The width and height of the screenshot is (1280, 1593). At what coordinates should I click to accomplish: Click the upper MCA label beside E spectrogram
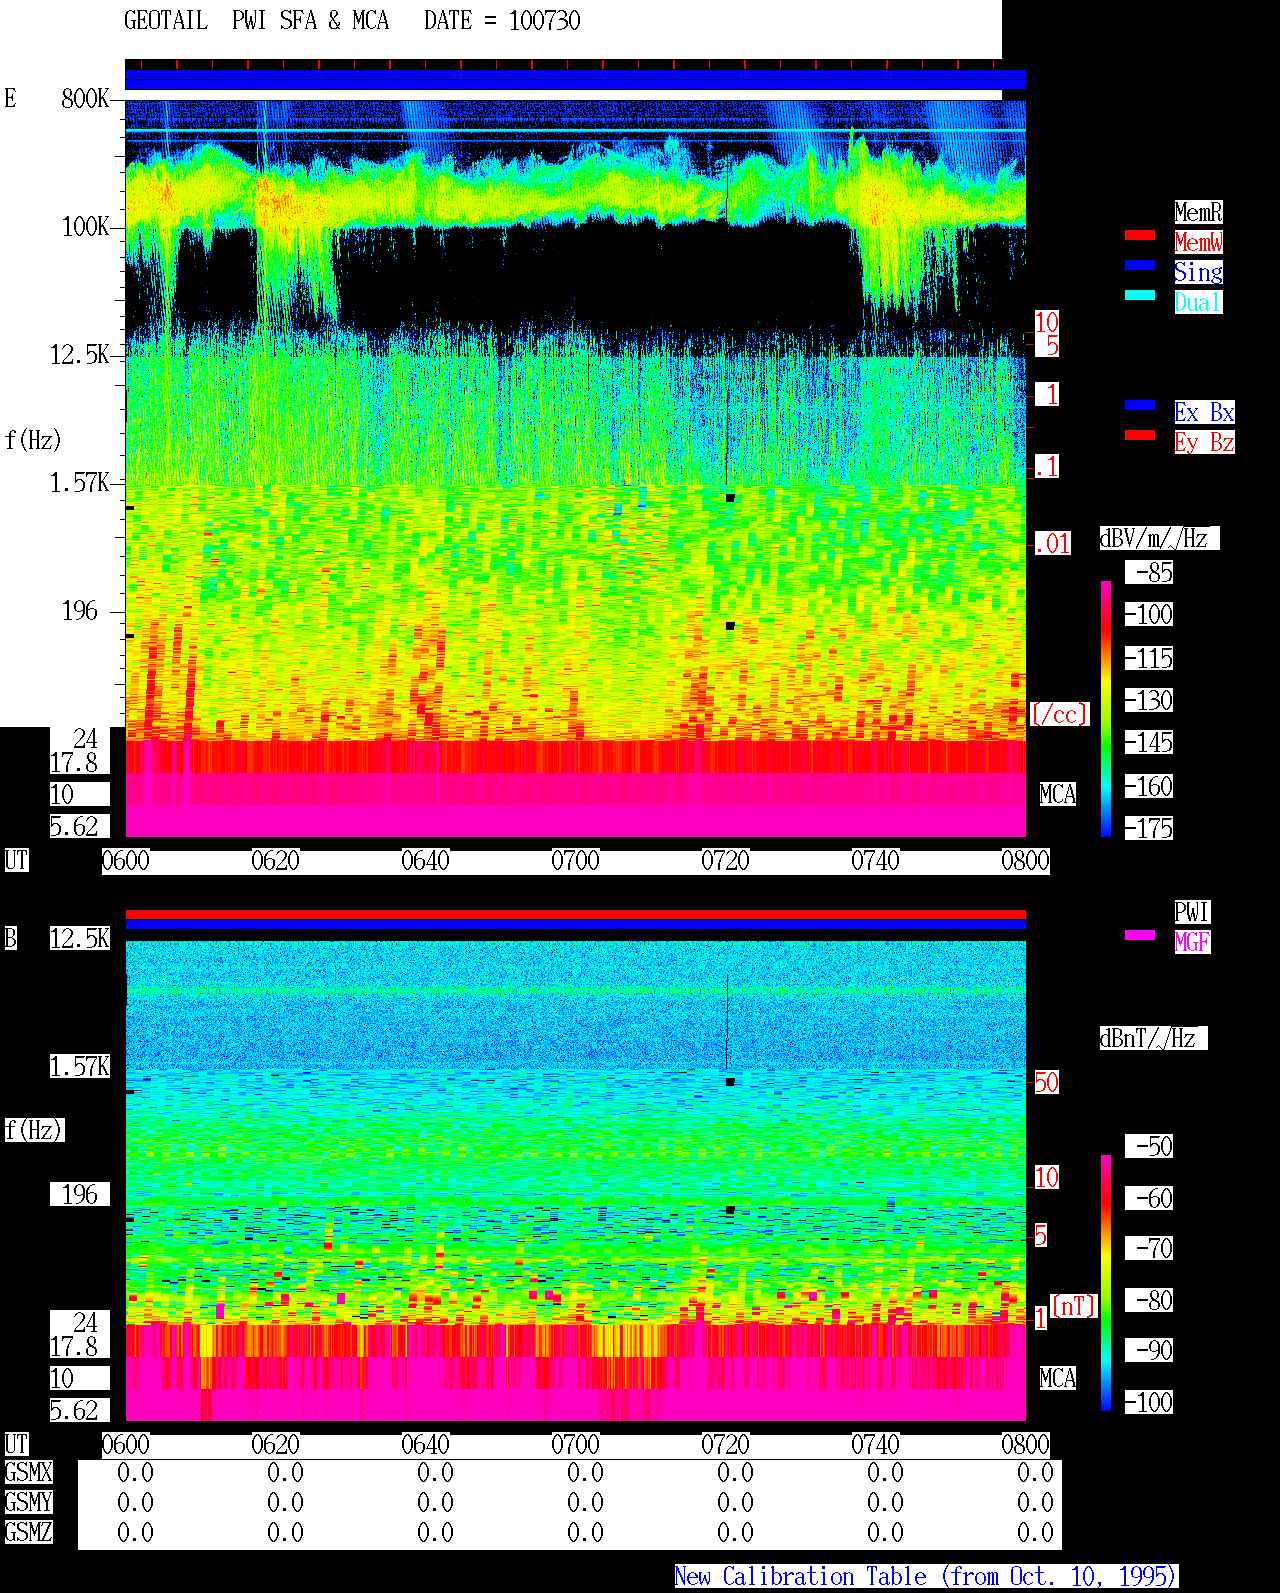pyautogui.click(x=1058, y=795)
